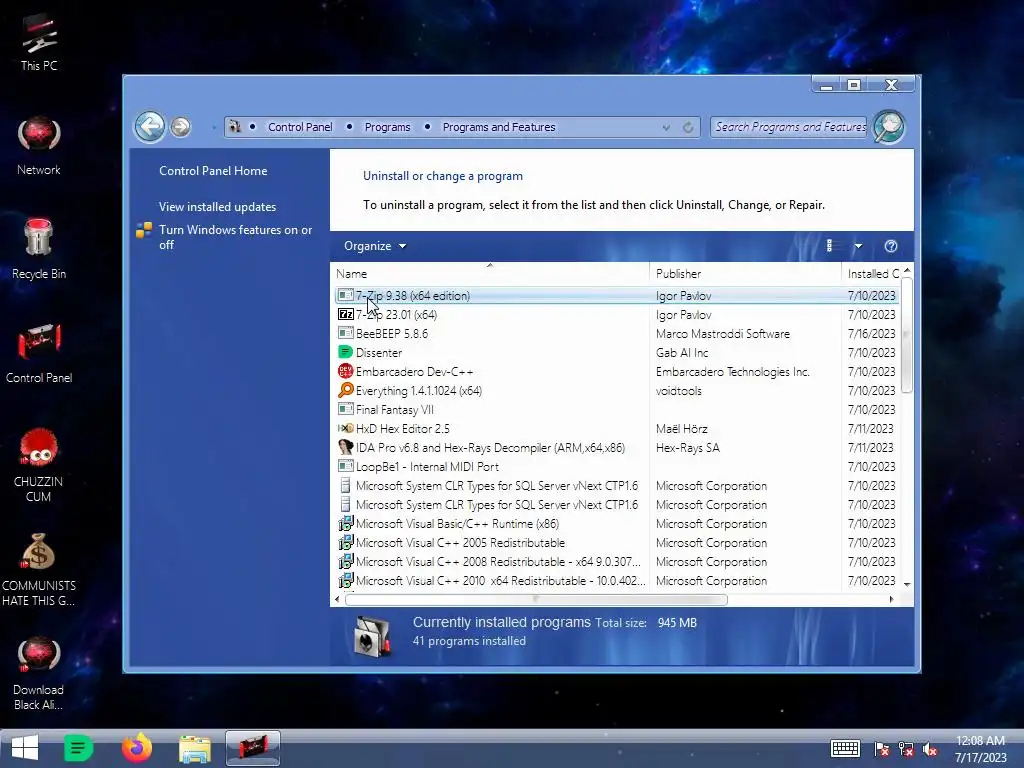The image size is (1024, 768).
Task: Open the CHUZZIN desktop shortcut
Action: click(x=39, y=464)
